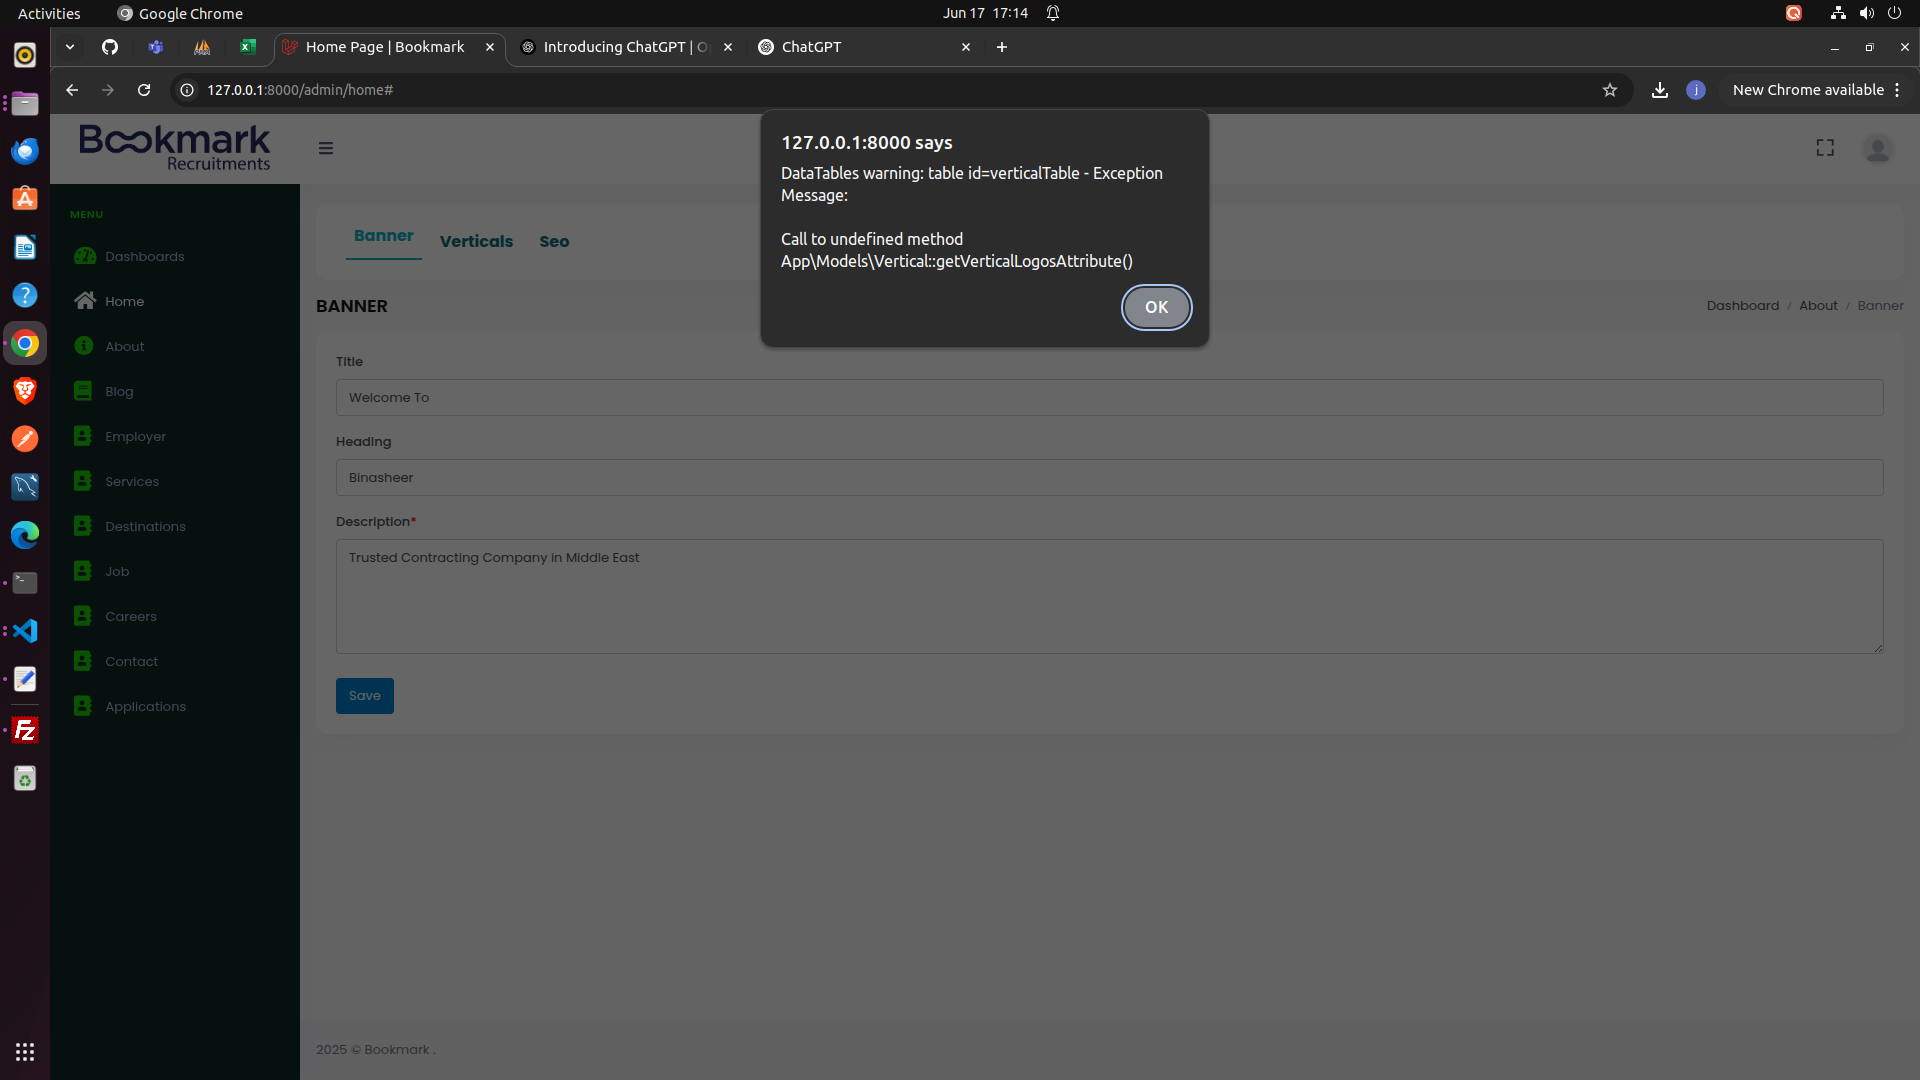The height and width of the screenshot is (1080, 1920).
Task: Click the Save button under the banner form
Action: pyautogui.click(x=364, y=695)
